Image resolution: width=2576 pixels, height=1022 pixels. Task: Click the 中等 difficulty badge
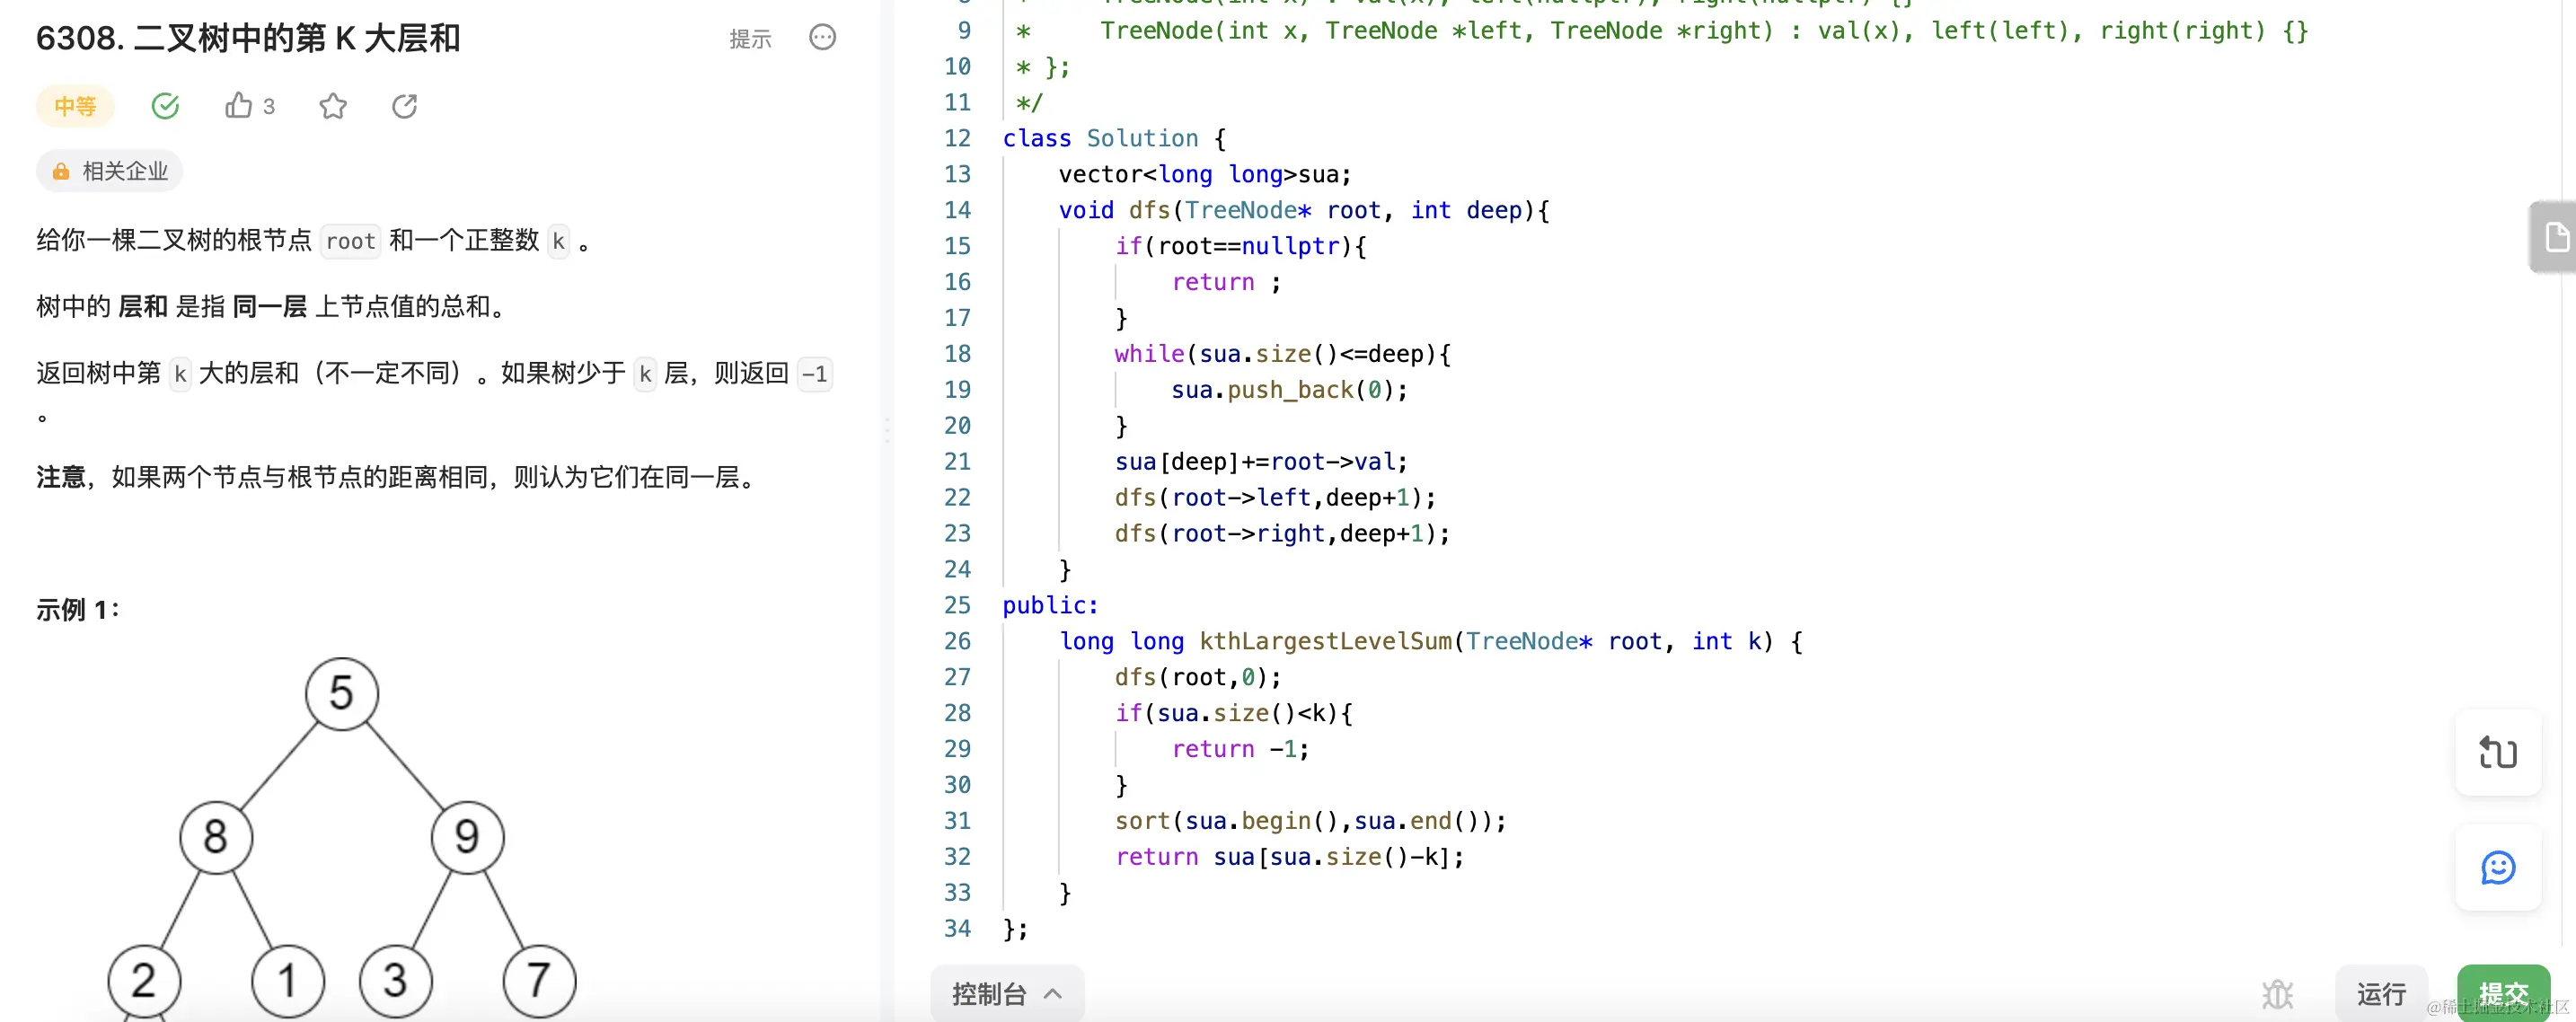(75, 106)
